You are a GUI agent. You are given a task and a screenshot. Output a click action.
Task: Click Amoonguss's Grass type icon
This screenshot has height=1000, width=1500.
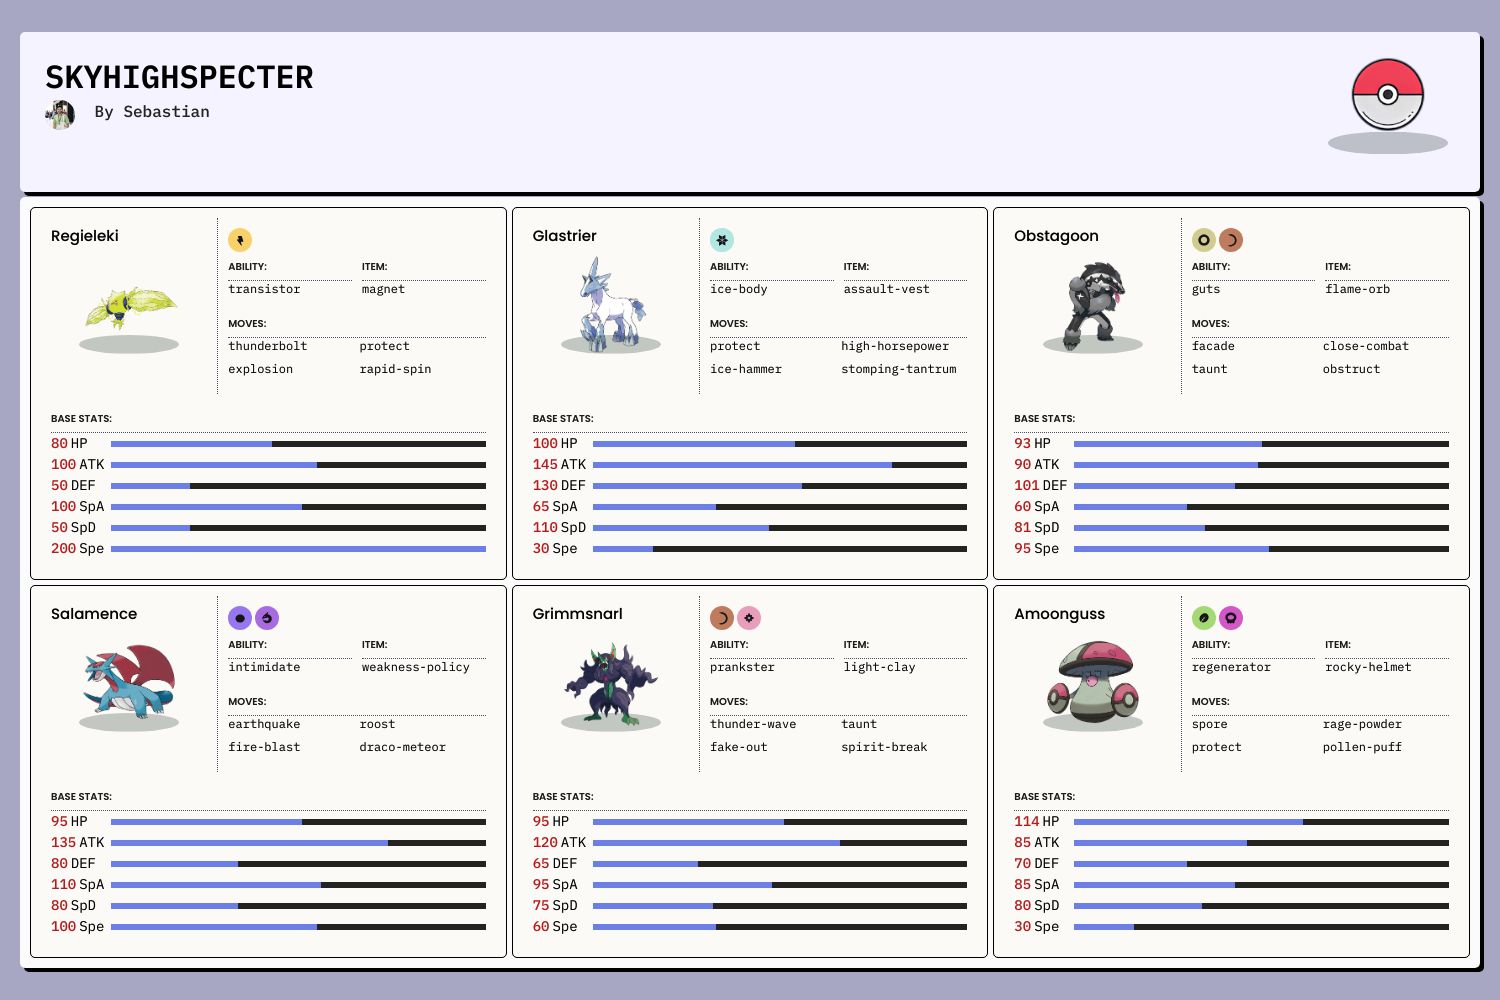click(x=1204, y=618)
